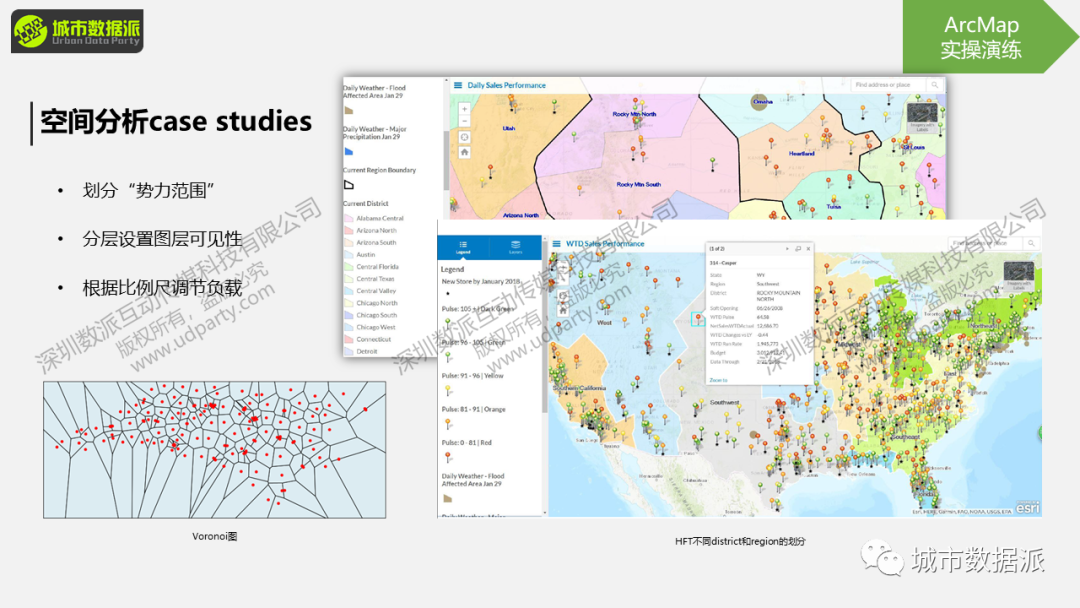This screenshot has height=608, width=1080.
Task: Switch WTD map basemap to Imagery thumbnail
Action: (x=1019, y=275)
